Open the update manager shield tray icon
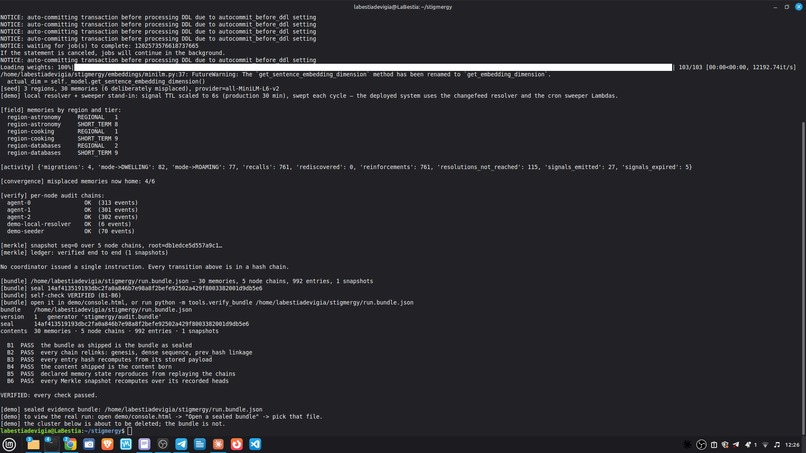 click(x=725, y=445)
